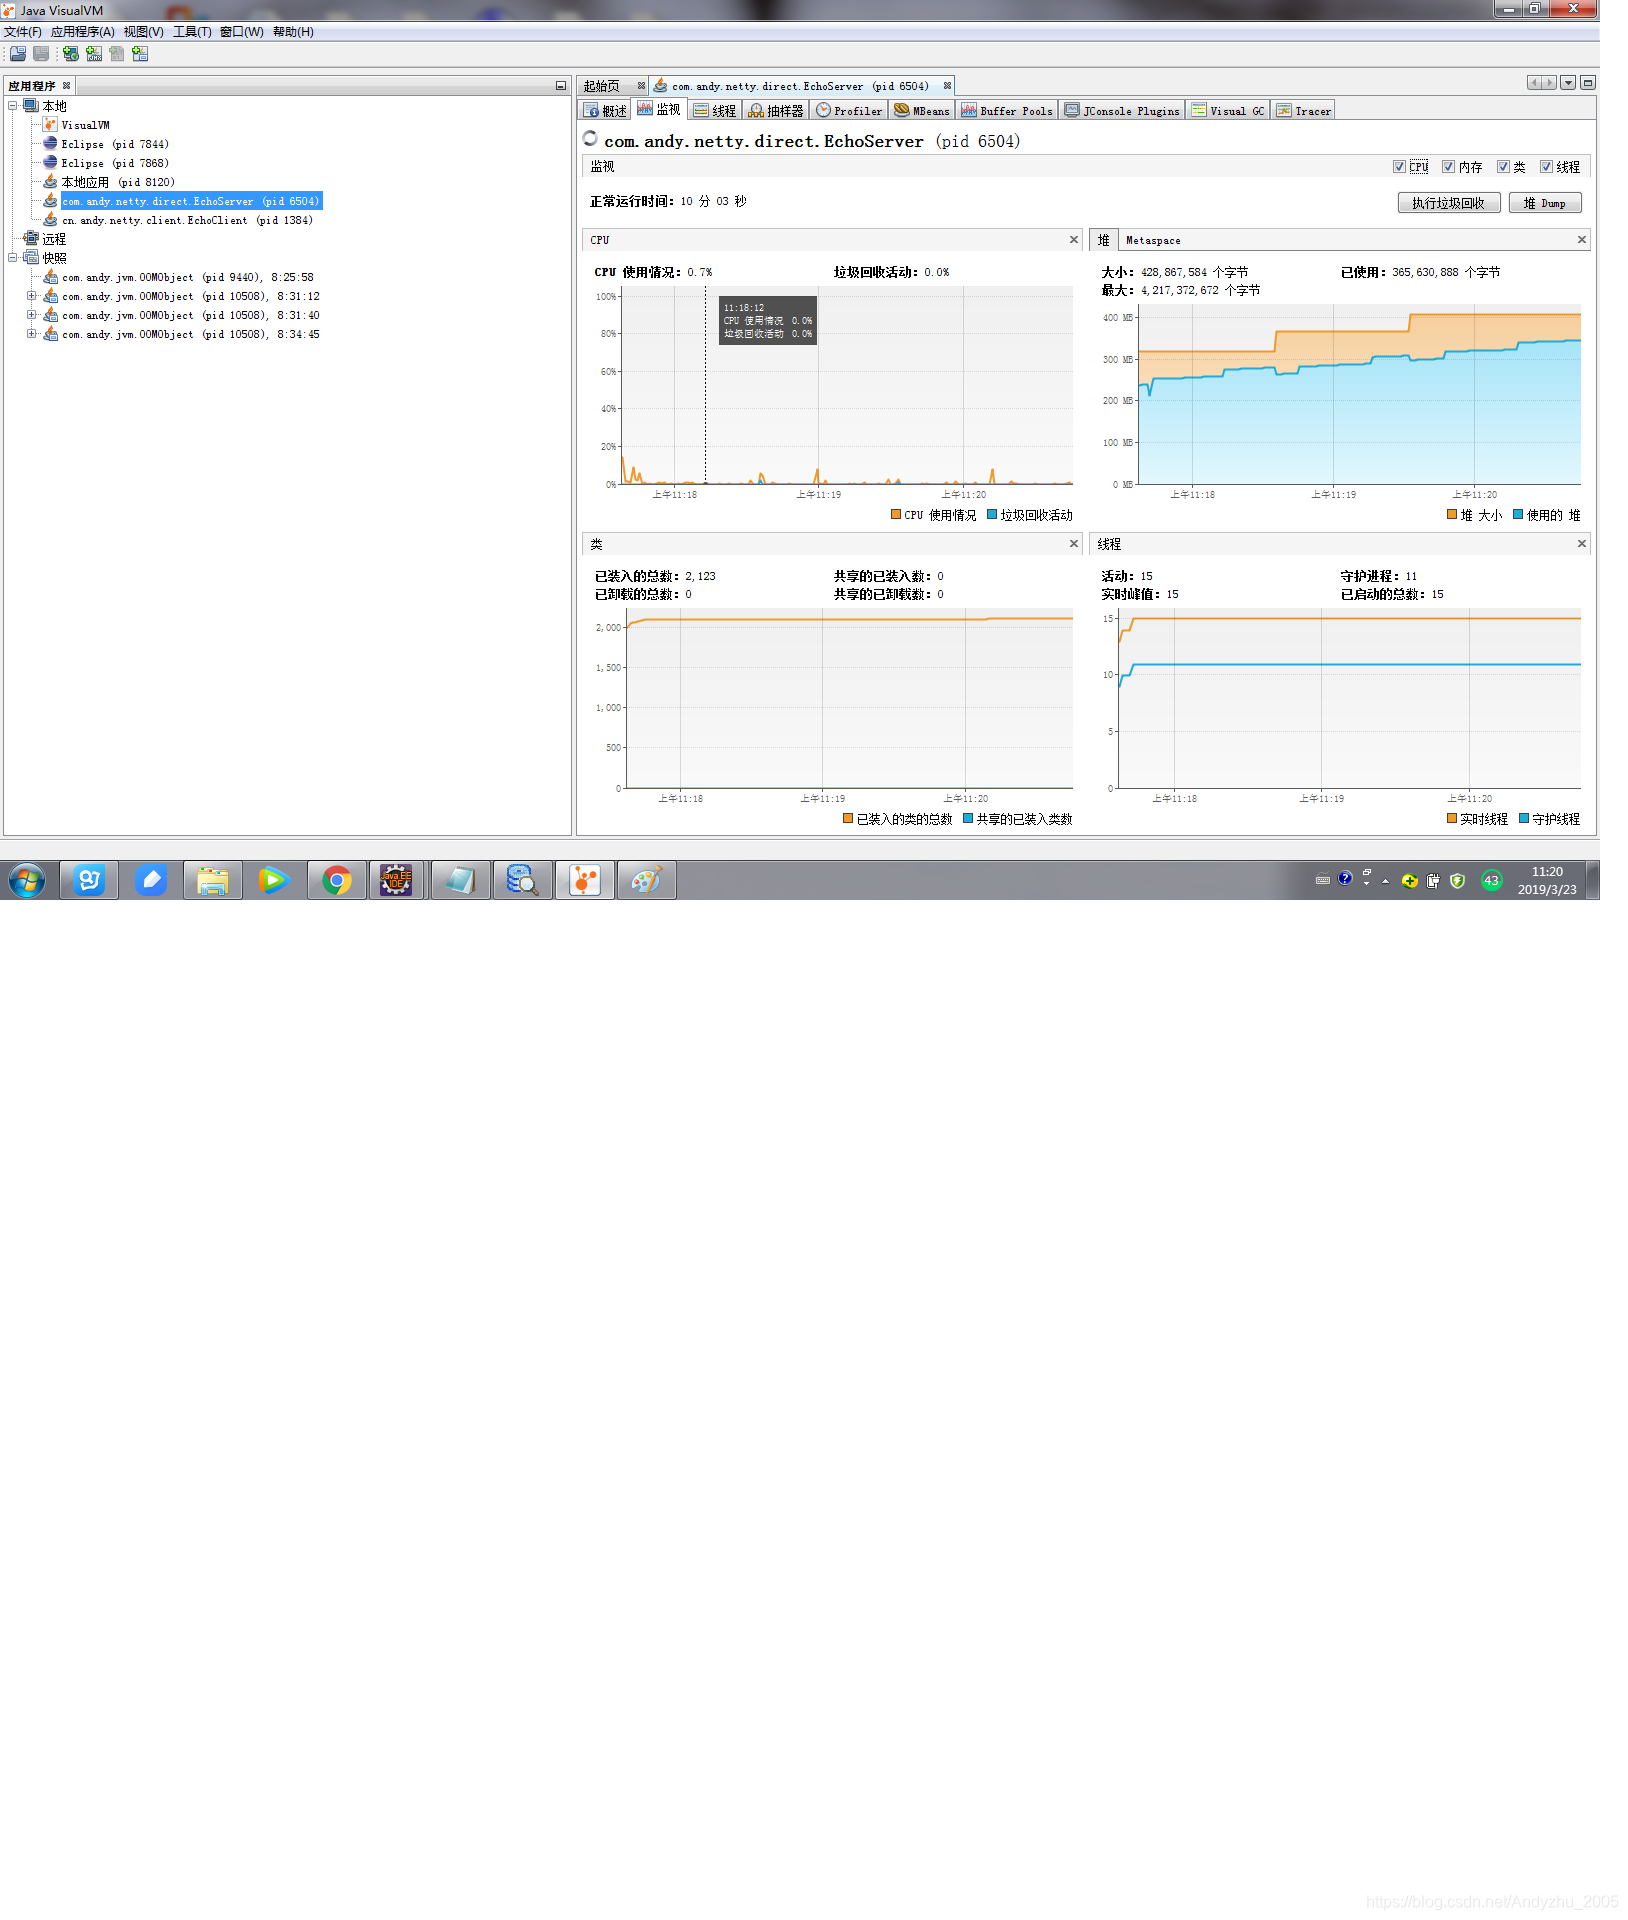
Task: Click the Load snapshot toolbar icon
Action: (x=18, y=54)
